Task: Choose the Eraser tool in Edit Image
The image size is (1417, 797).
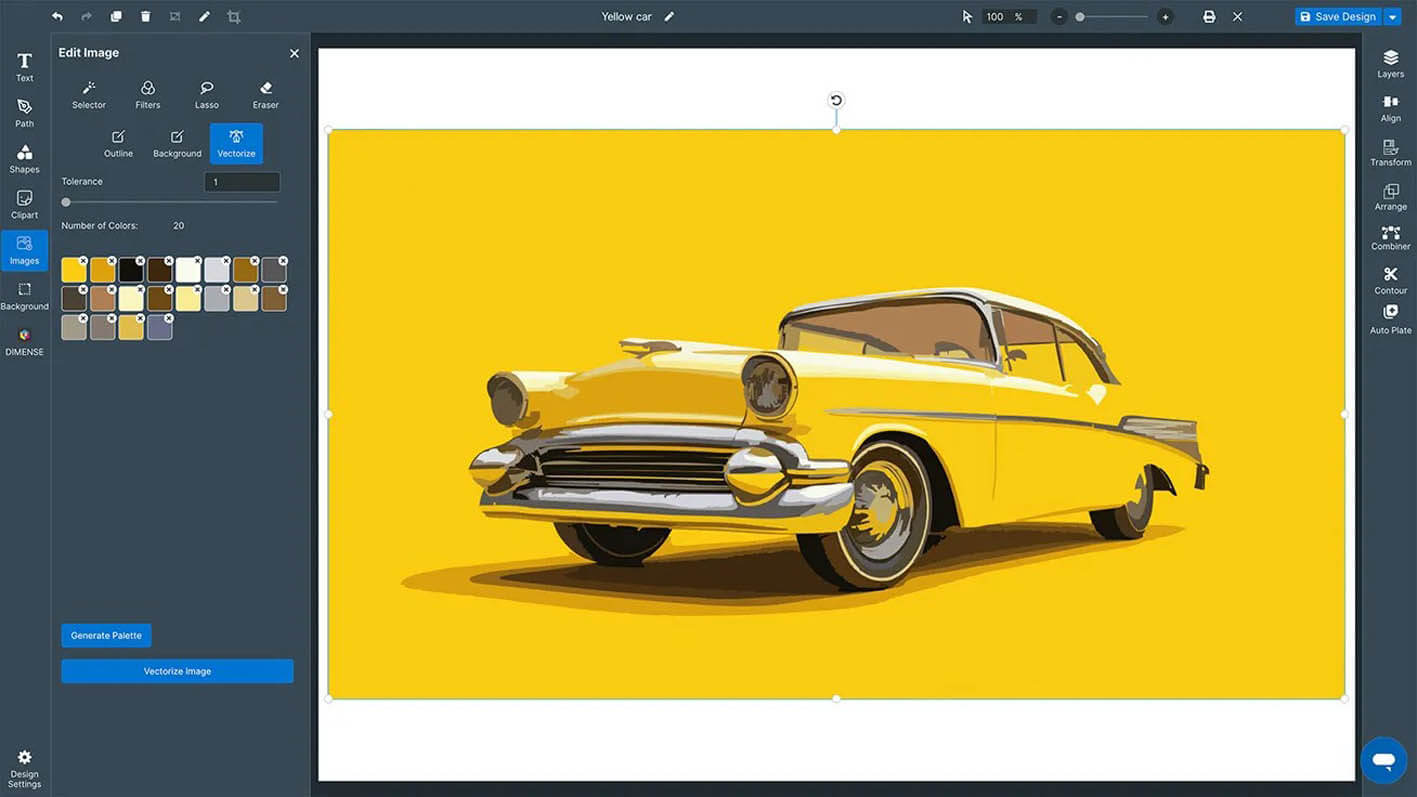Action: pos(265,94)
